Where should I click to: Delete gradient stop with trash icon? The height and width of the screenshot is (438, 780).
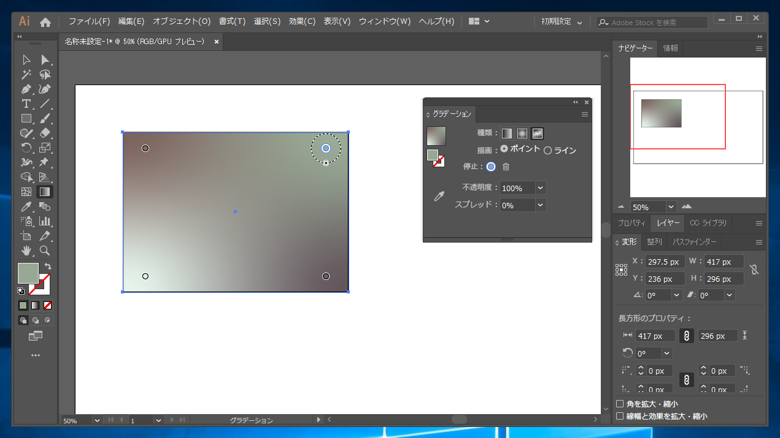[506, 167]
